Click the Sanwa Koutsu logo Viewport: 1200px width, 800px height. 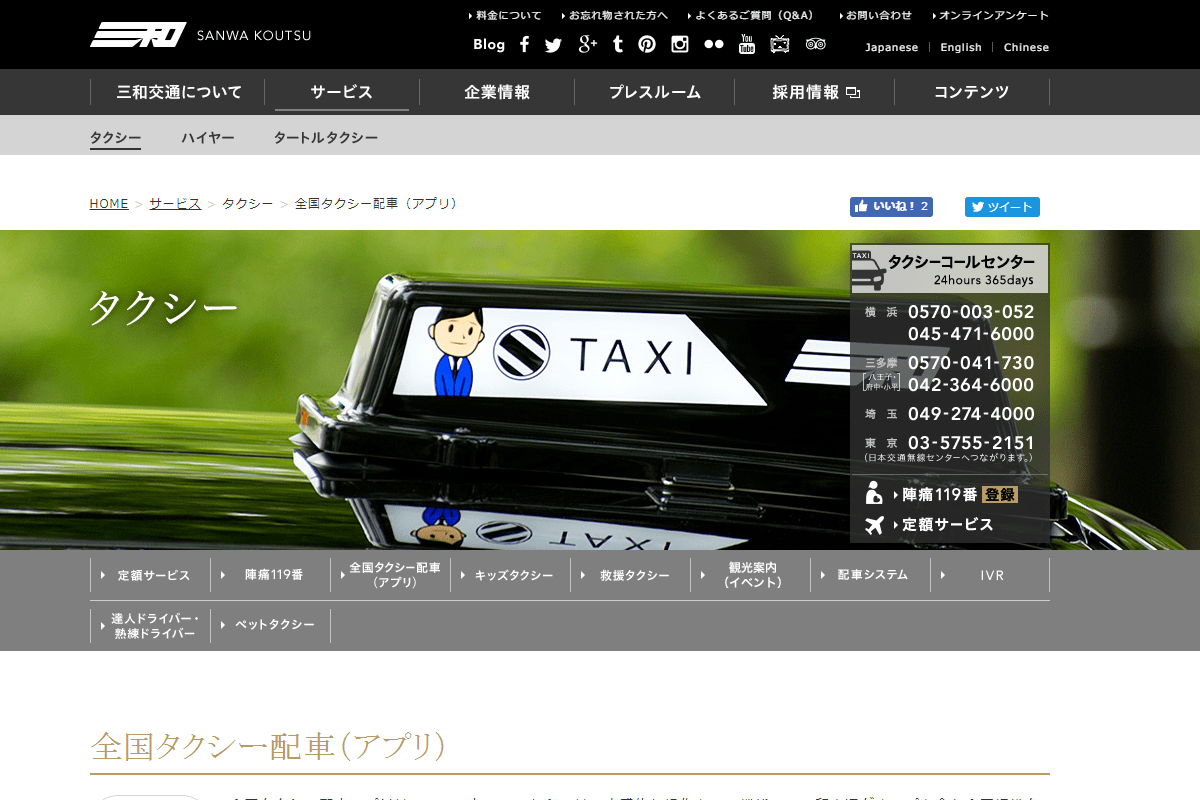pos(201,35)
